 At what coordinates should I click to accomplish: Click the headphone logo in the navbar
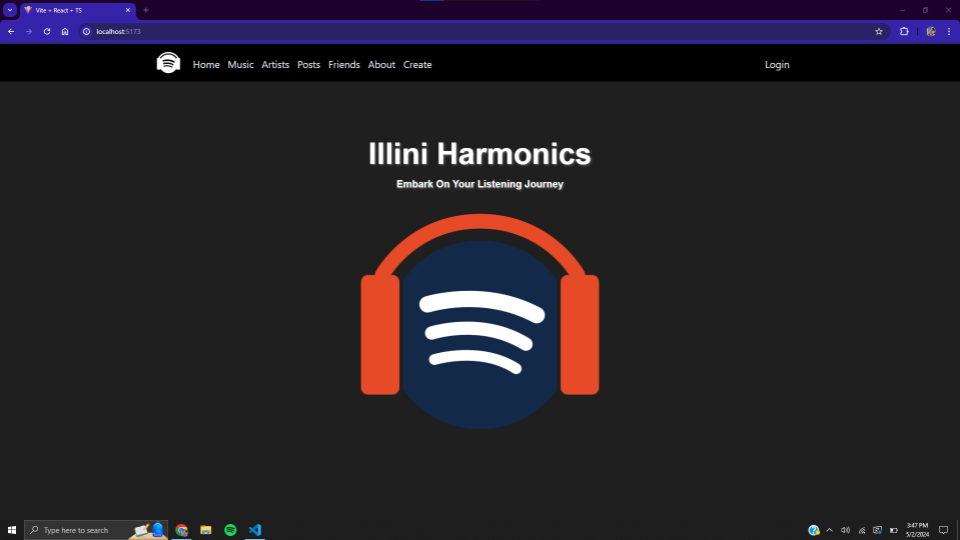pos(168,62)
